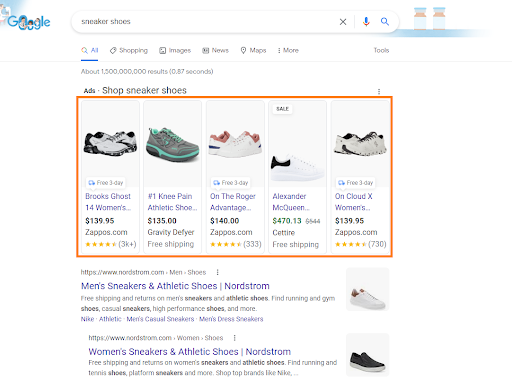512x388 pixels.
Task: Click Free 3-day badge on Cloud X card
Action: point(355,183)
